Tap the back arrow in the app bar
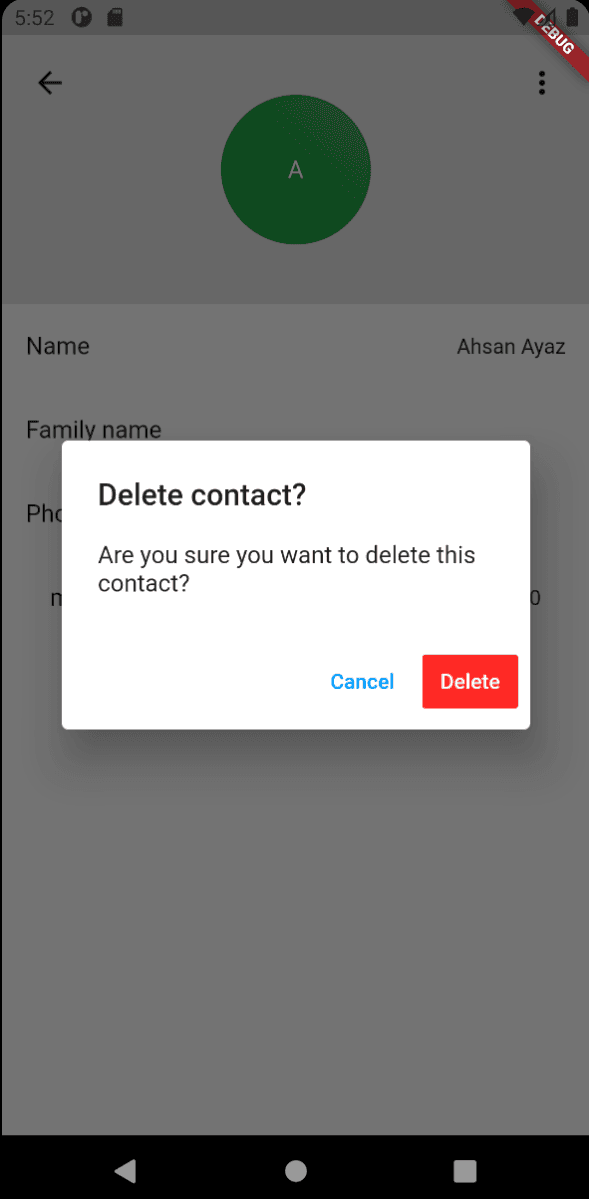589x1199 pixels. (50, 83)
